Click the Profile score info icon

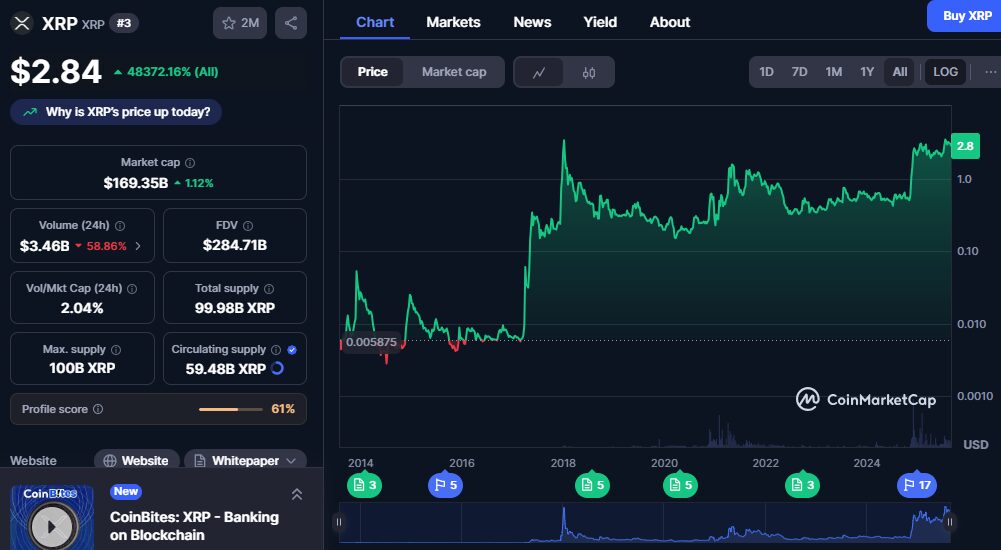(98, 409)
